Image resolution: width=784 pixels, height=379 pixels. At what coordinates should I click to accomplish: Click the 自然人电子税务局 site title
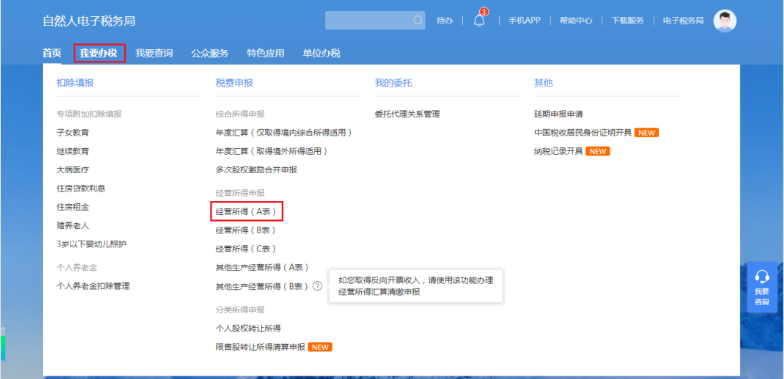coord(89,22)
